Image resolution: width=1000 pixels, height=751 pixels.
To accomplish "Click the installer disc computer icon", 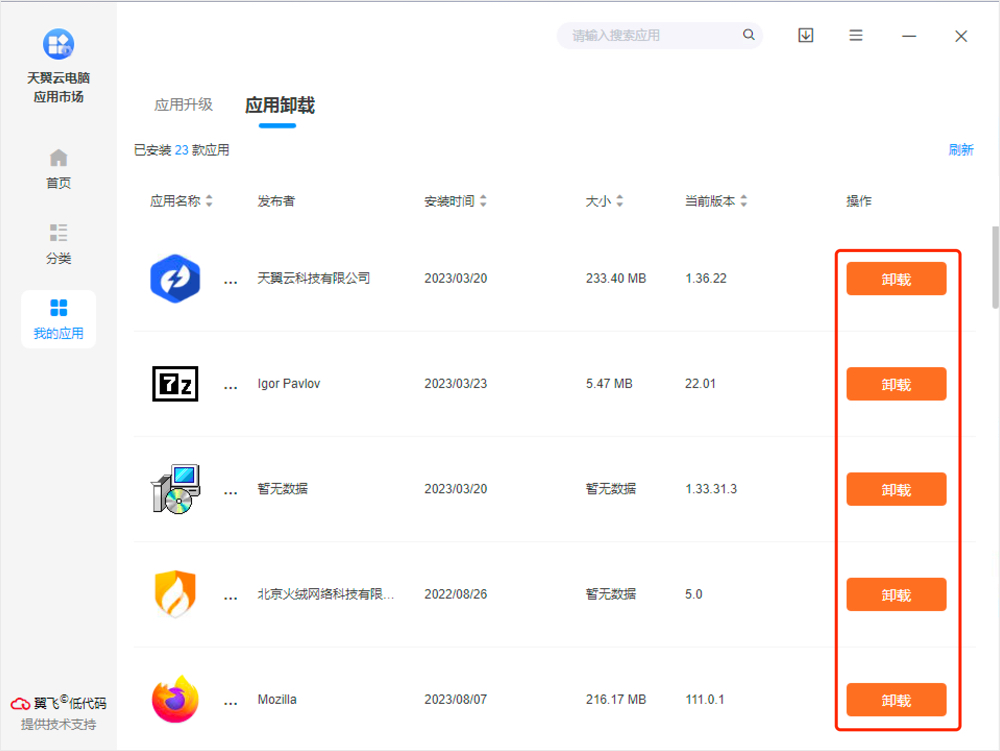I will (x=176, y=489).
